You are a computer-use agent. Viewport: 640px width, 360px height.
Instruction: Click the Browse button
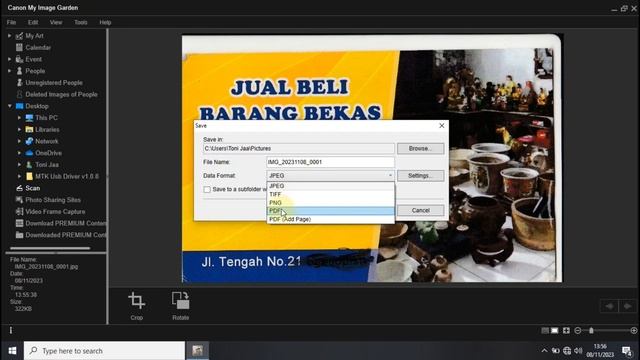click(420, 149)
